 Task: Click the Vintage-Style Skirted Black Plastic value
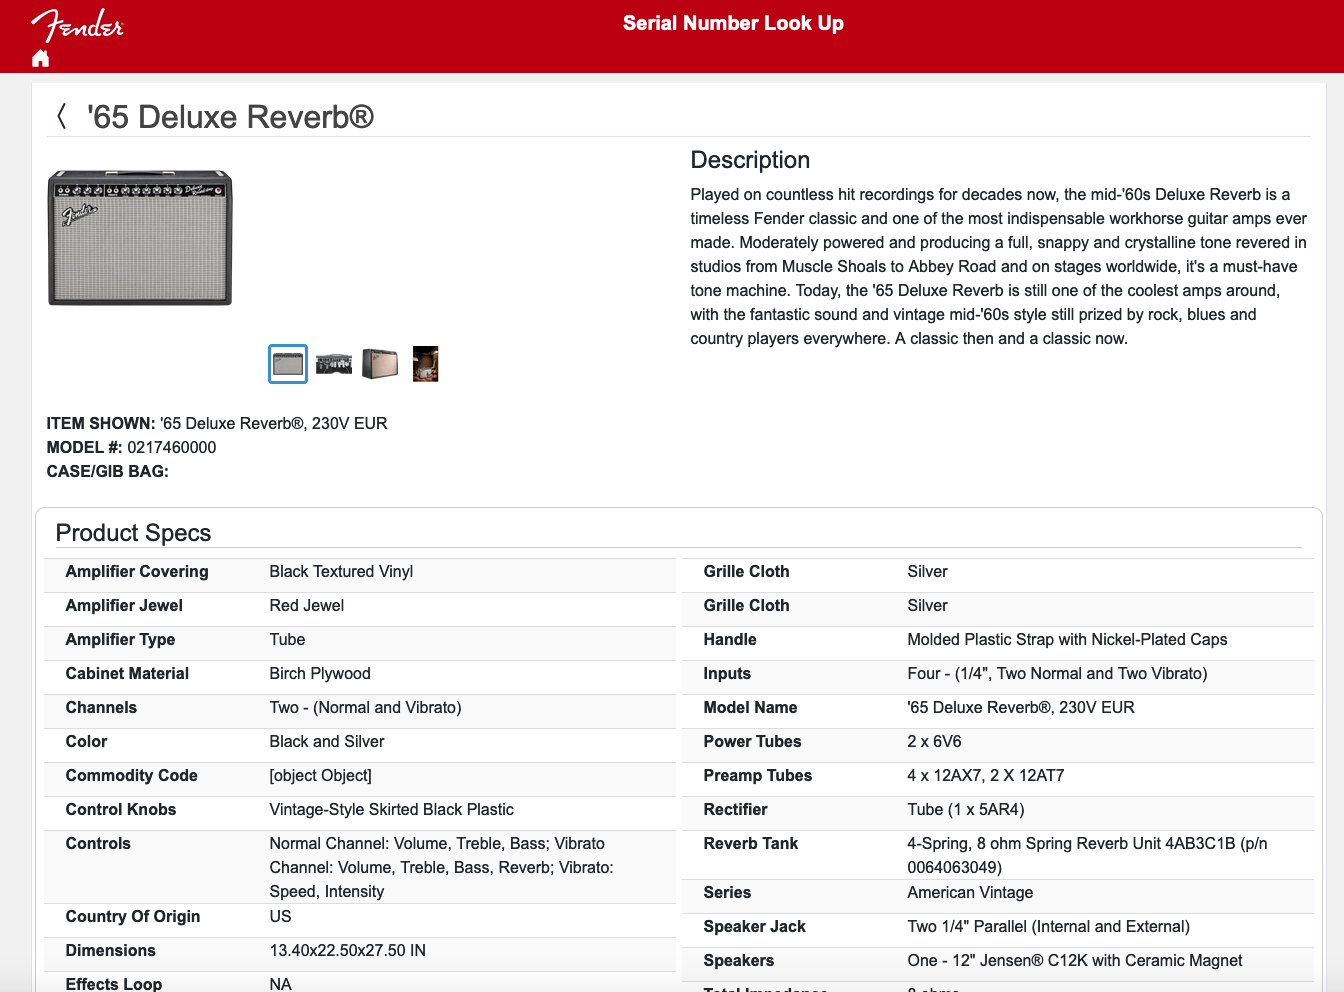point(392,809)
